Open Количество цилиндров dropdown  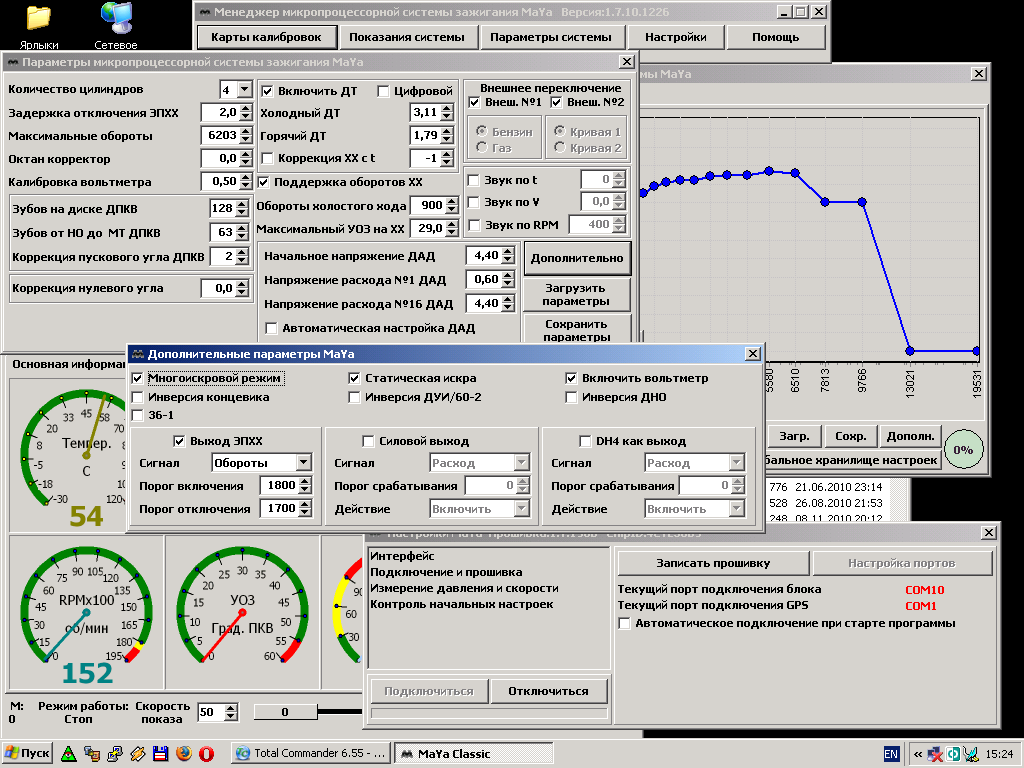[244, 89]
